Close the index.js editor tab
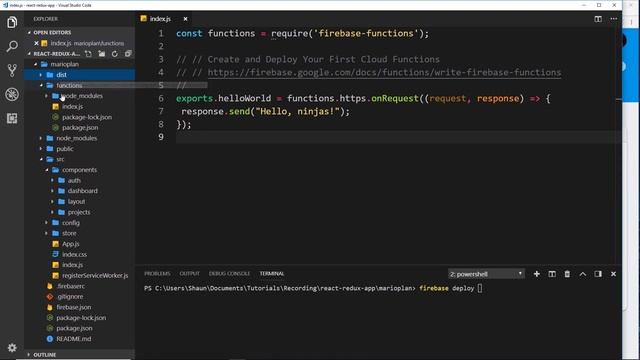Screen dimensions: 640x360 (x=185, y=19)
